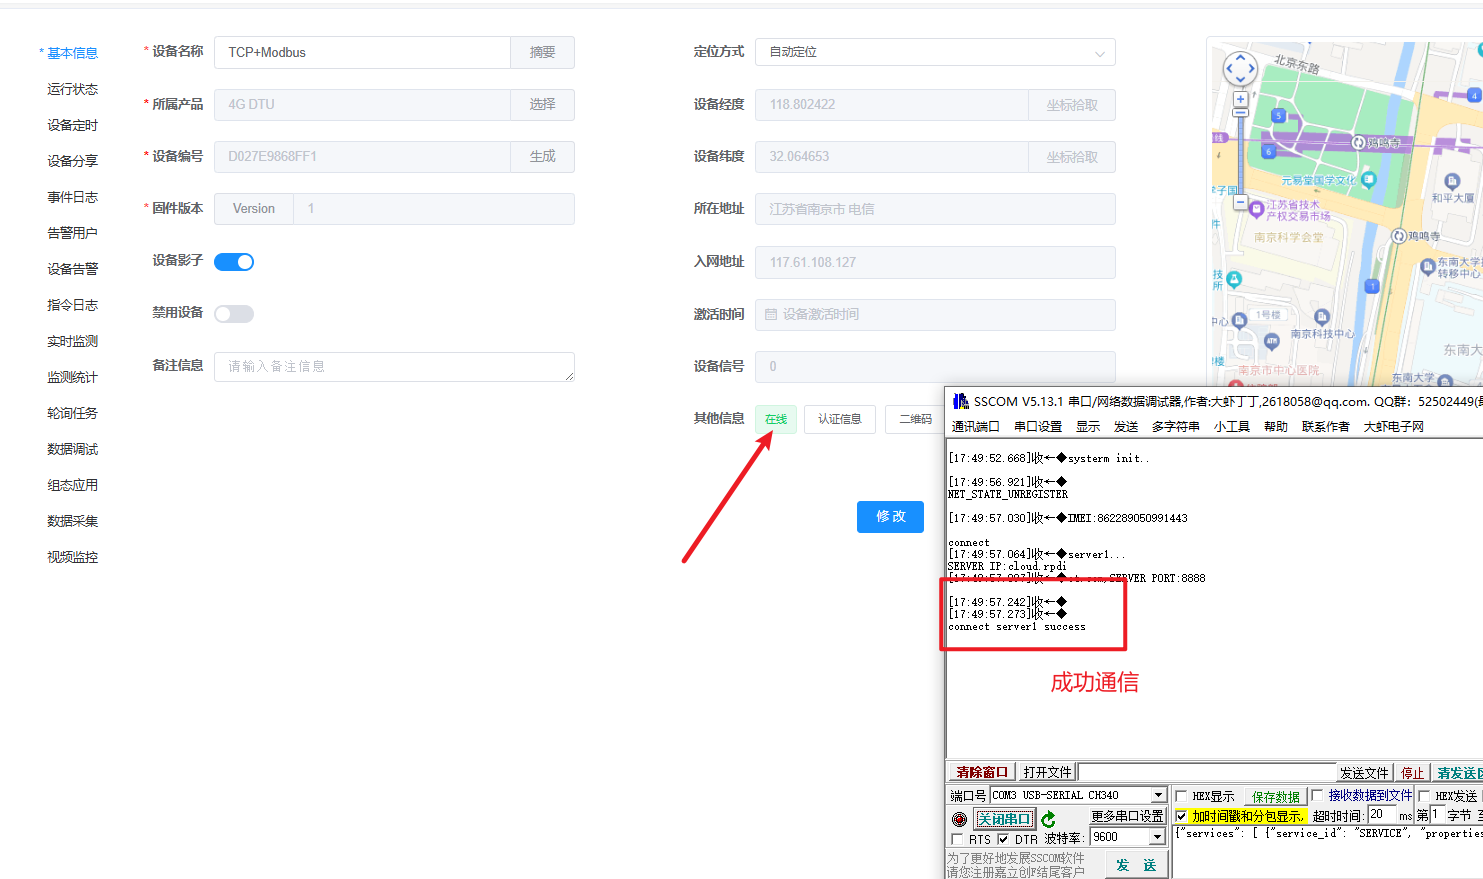Click the green refresh serial port icon
This screenshot has width=1483, height=879.
[1048, 819]
